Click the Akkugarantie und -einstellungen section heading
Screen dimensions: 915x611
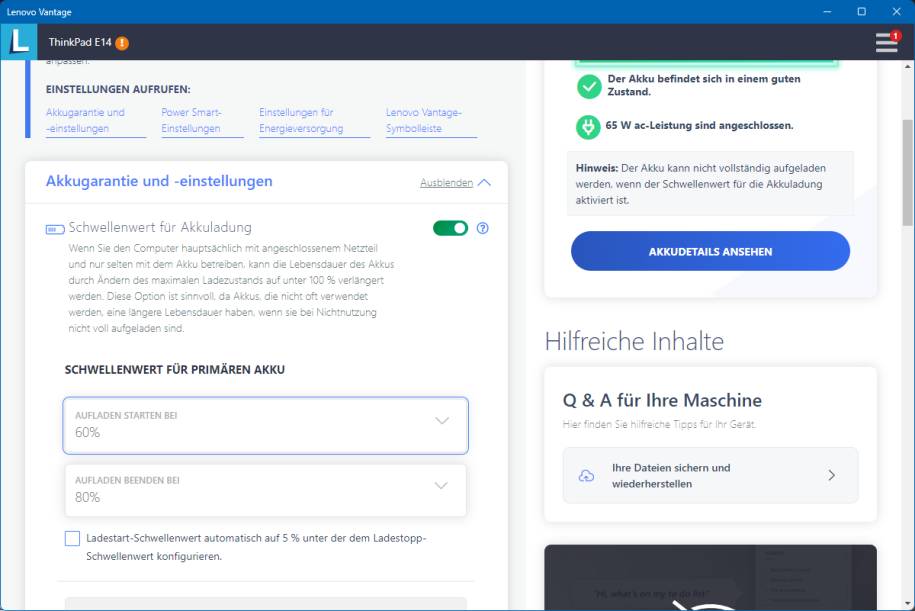tap(159, 181)
